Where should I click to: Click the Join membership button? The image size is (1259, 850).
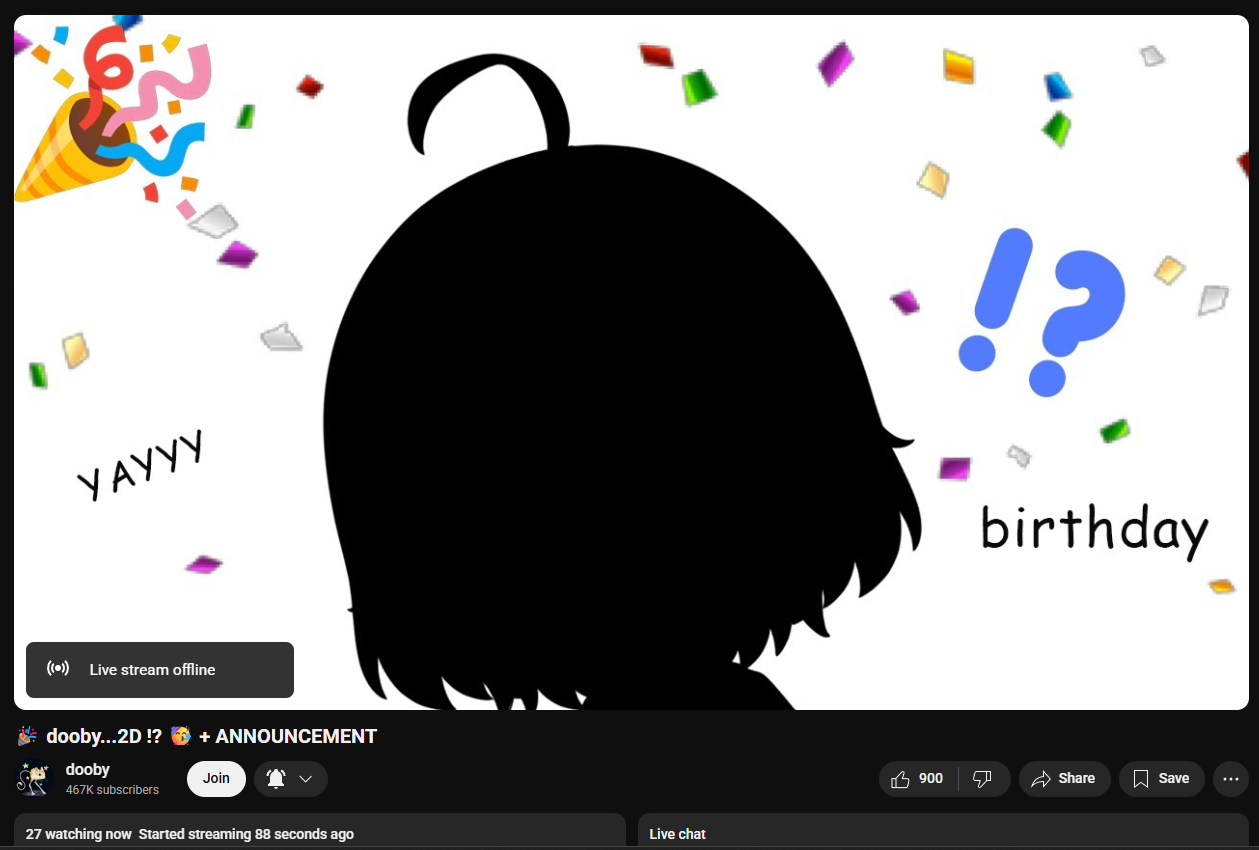coord(216,779)
